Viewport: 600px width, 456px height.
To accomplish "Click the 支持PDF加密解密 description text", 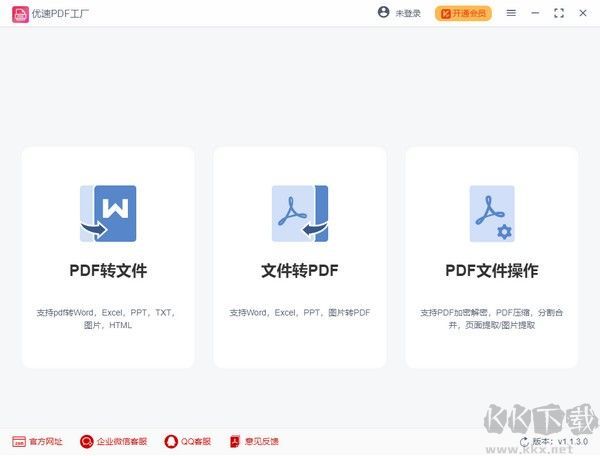I will [x=492, y=319].
